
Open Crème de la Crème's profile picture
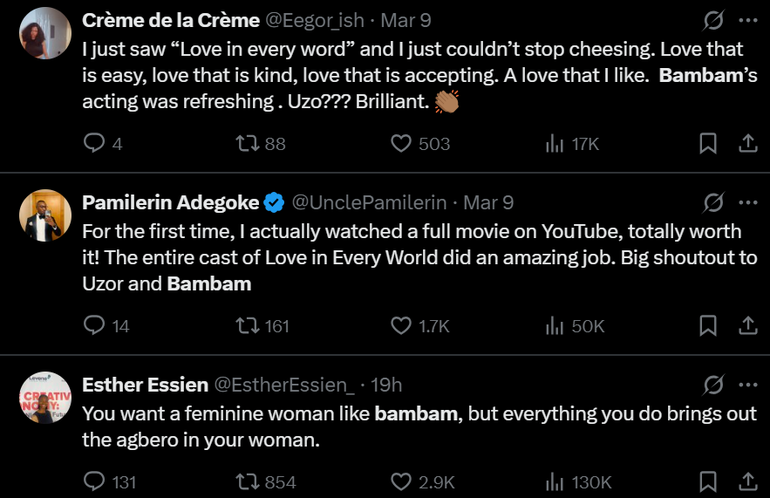pos(46,33)
